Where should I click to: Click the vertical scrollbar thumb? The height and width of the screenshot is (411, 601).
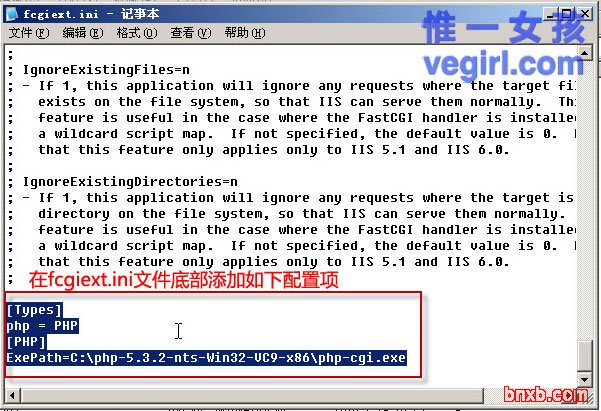pyautogui.click(x=585, y=355)
